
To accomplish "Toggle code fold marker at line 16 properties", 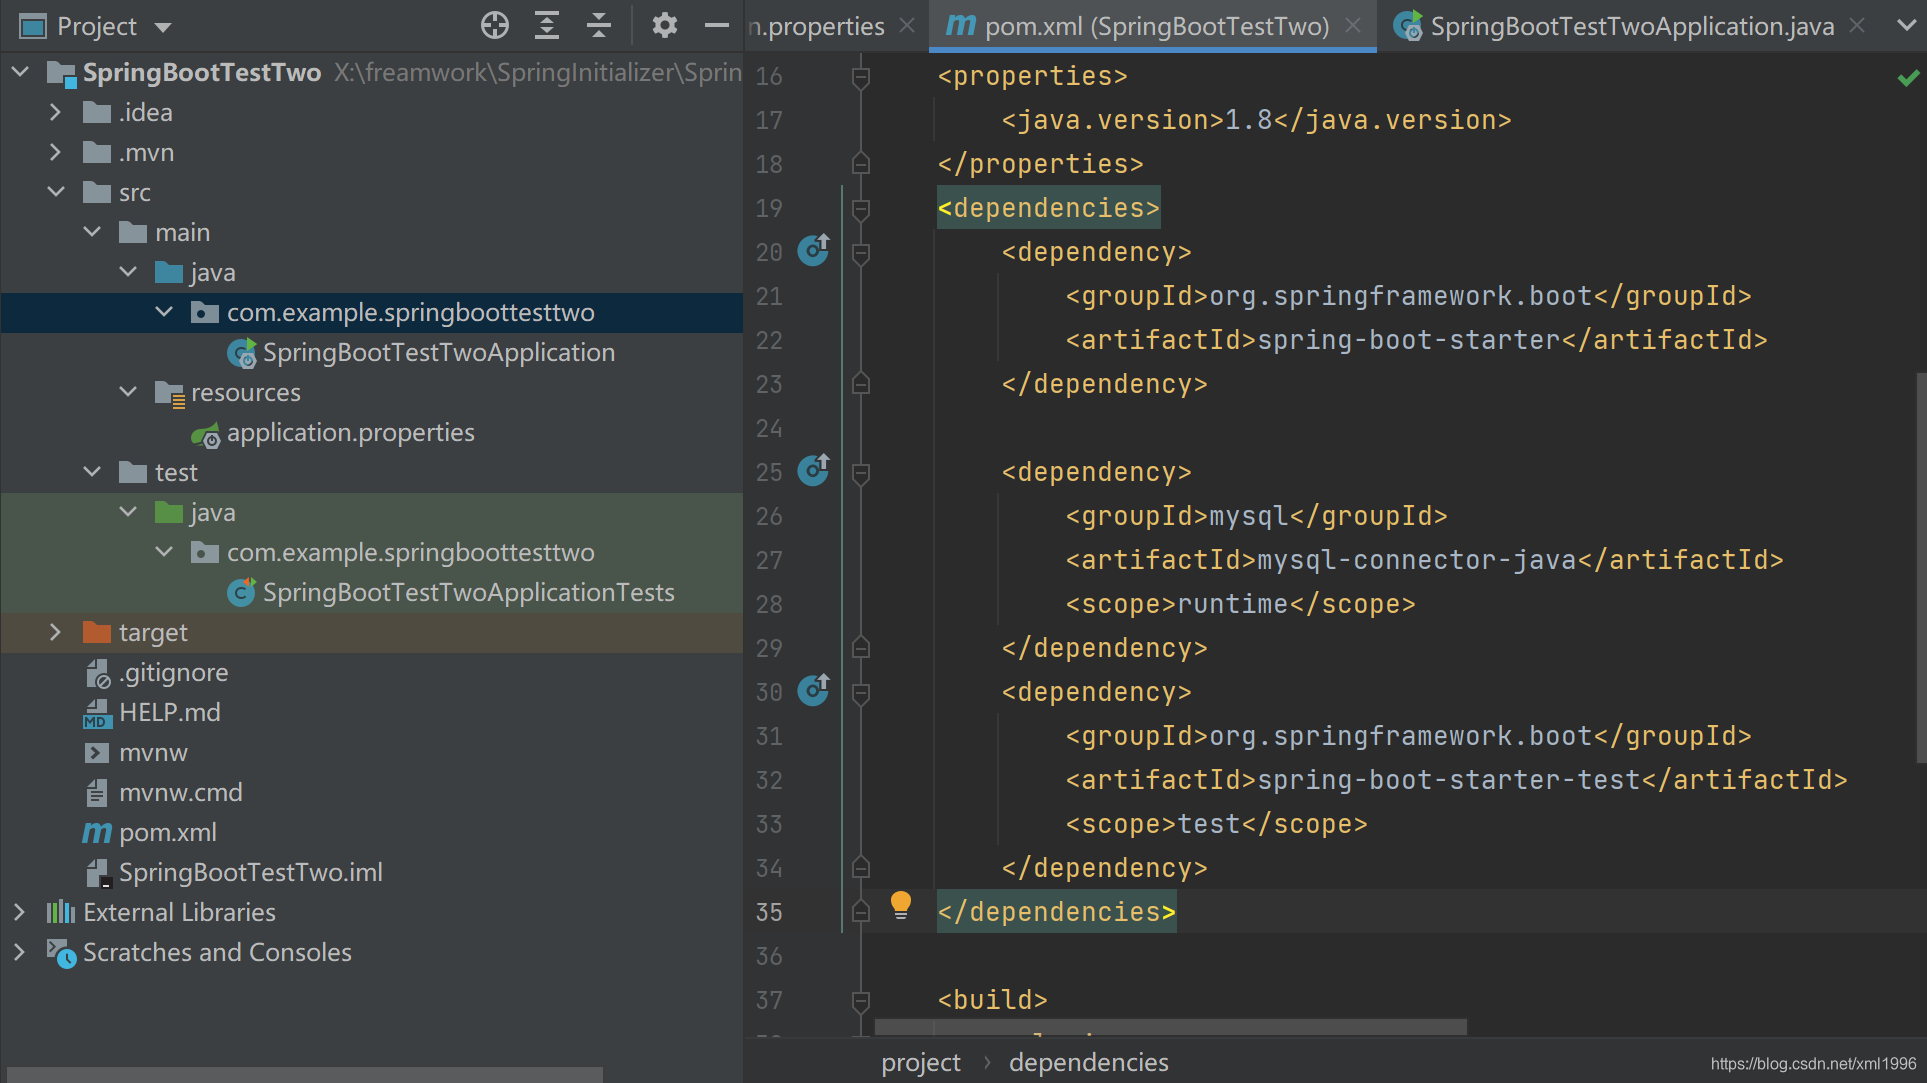I will coord(860,77).
